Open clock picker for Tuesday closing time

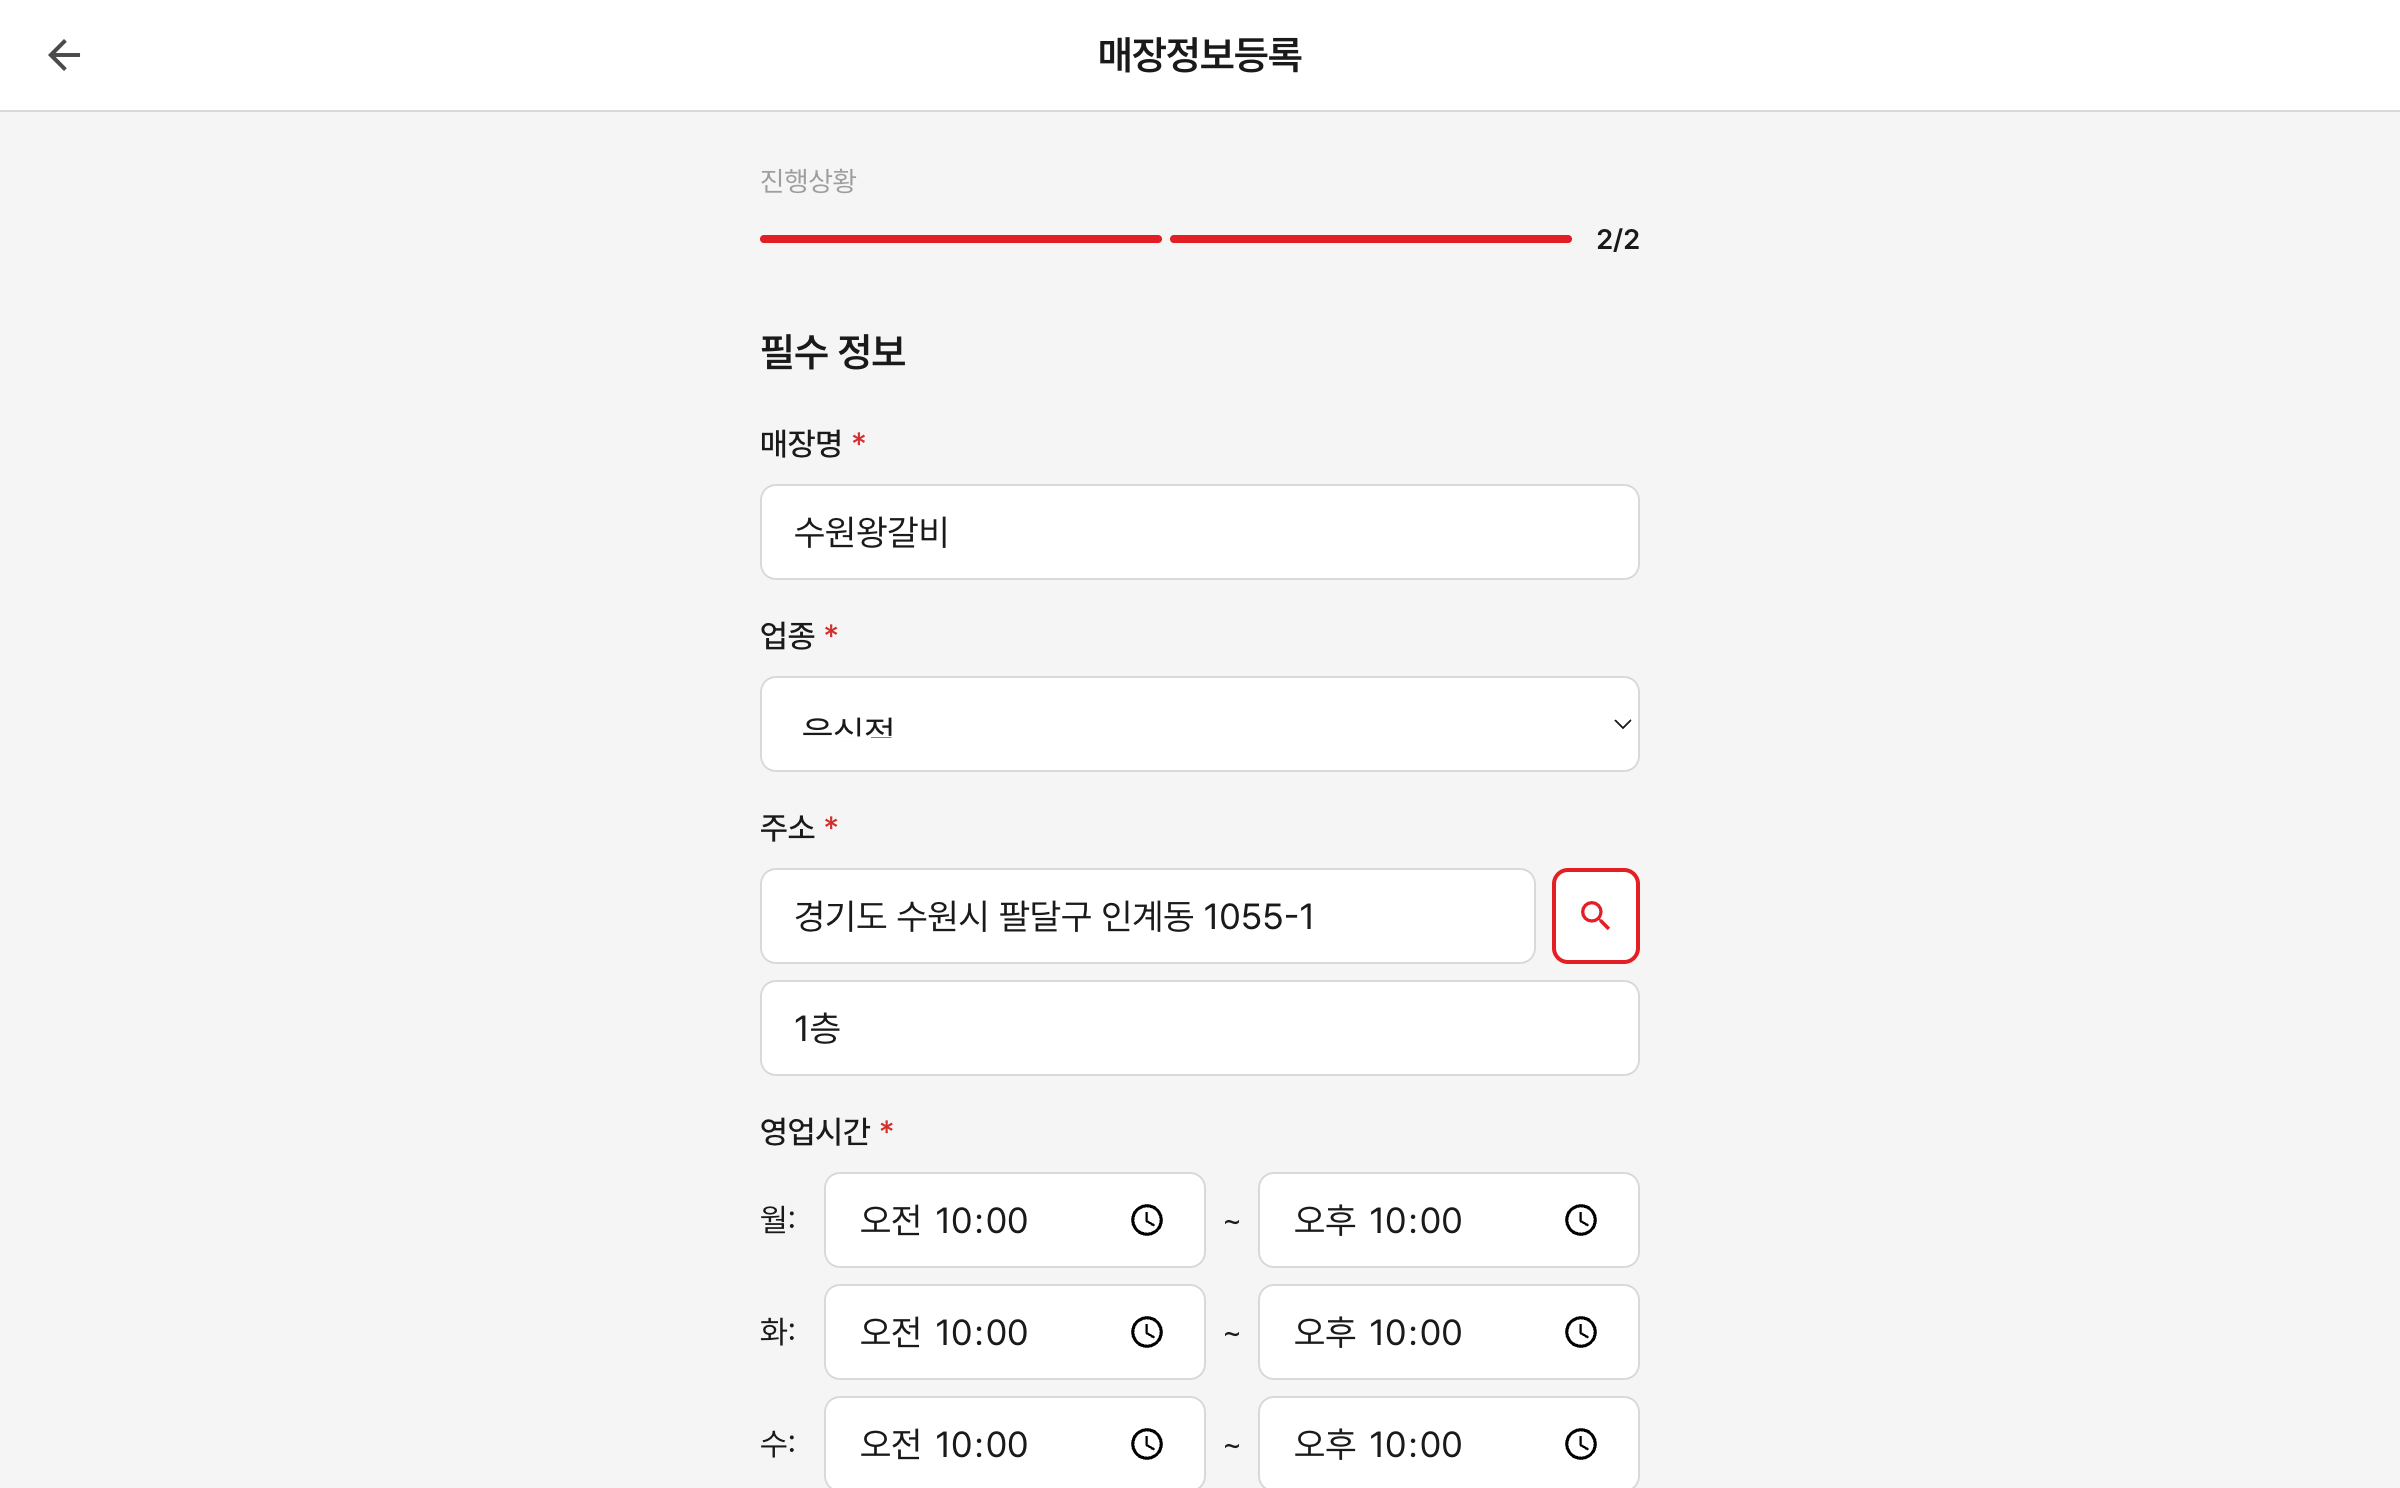[1580, 1332]
